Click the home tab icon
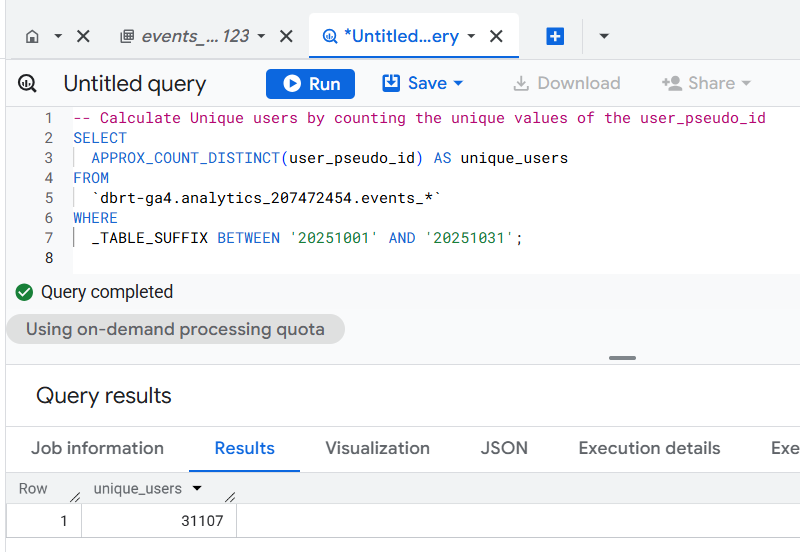The width and height of the screenshot is (800, 552). coord(32,37)
